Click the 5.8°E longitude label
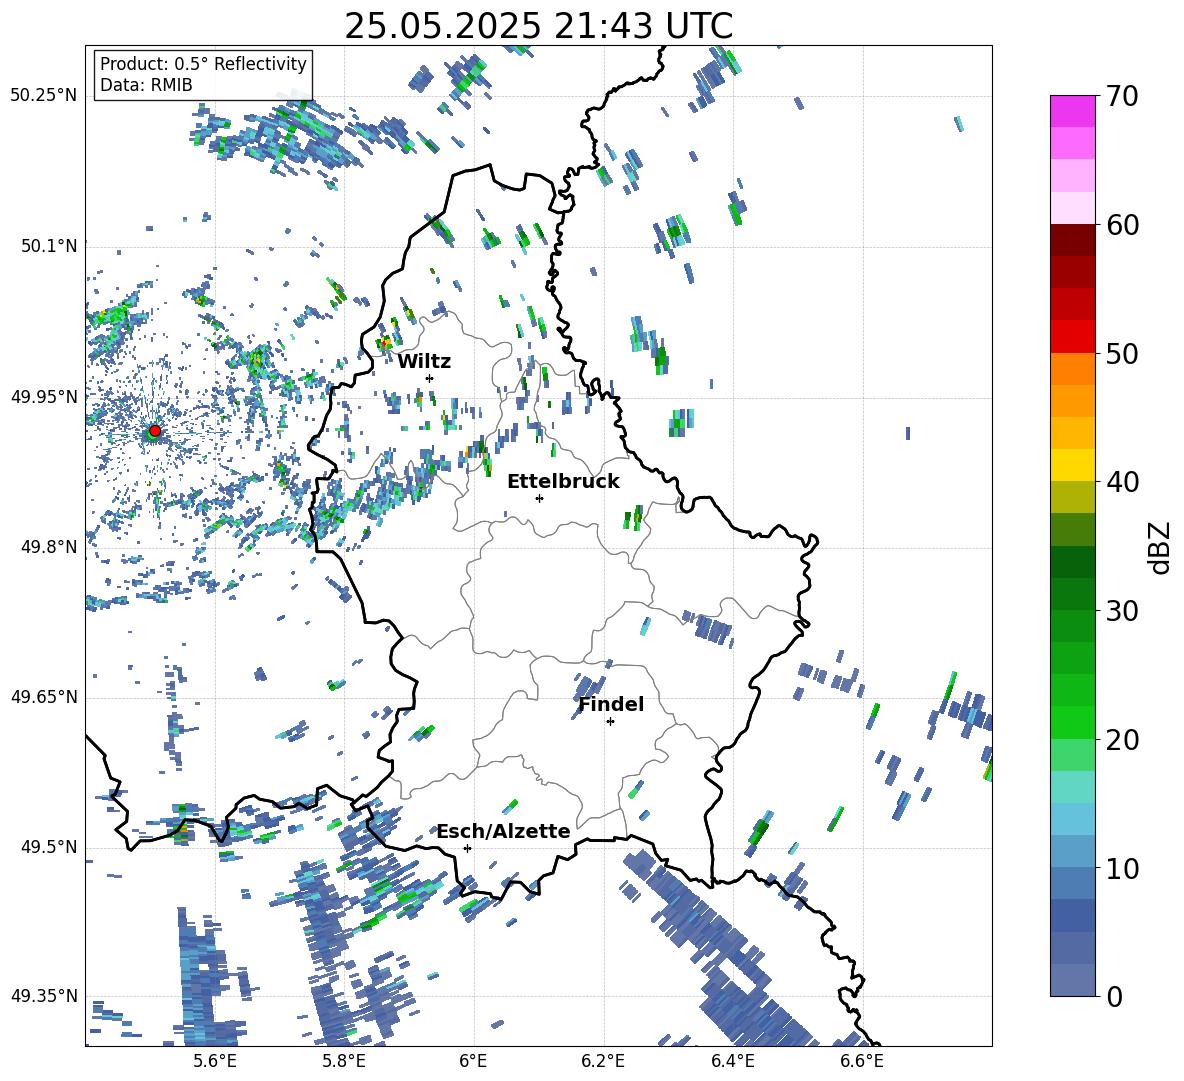This screenshot has height=1081, width=1184. [344, 1061]
